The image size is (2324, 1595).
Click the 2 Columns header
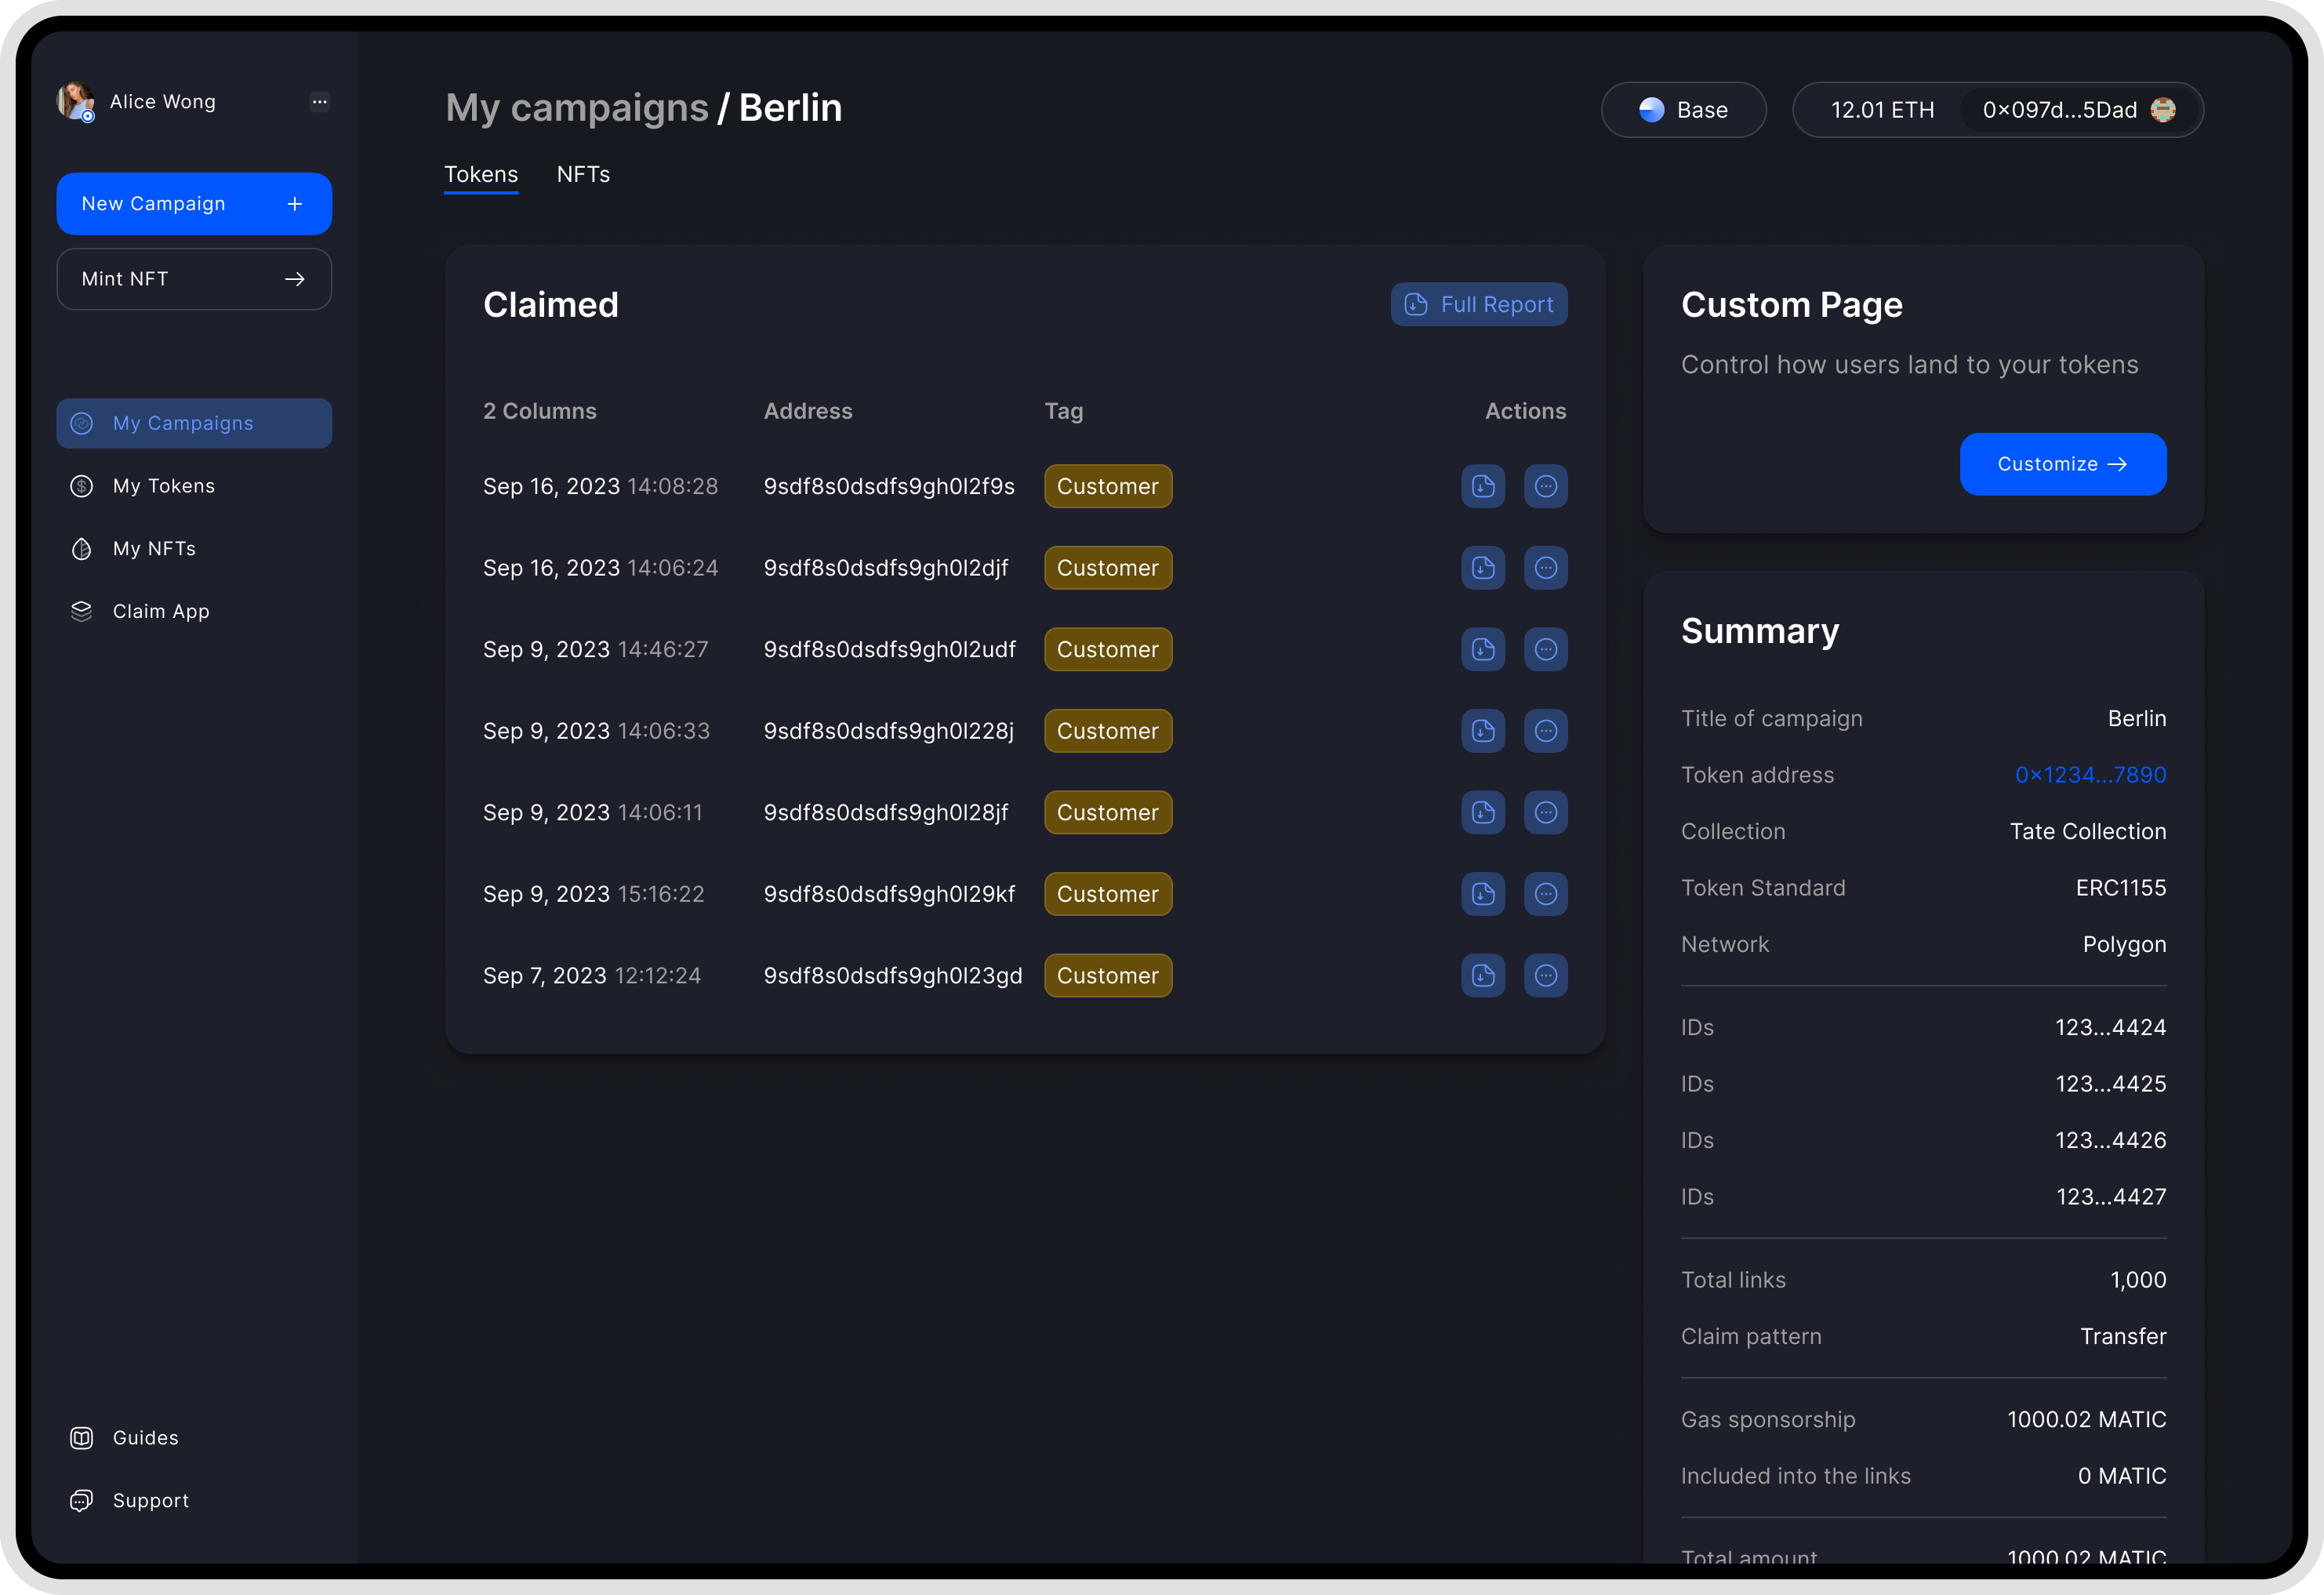[x=540, y=411]
